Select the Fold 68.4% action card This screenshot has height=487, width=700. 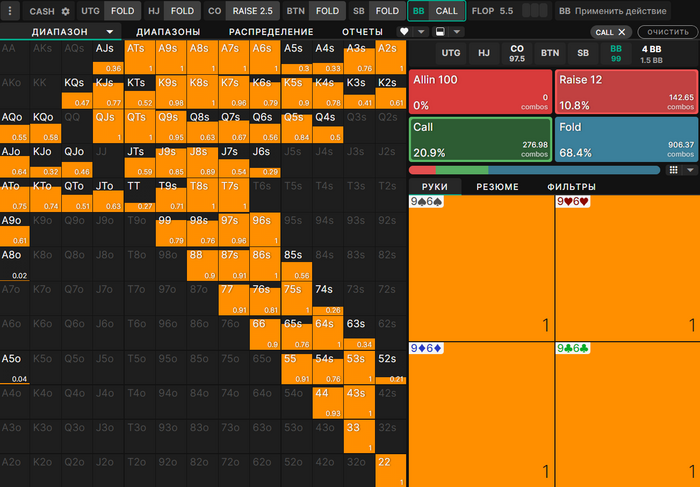click(626, 139)
